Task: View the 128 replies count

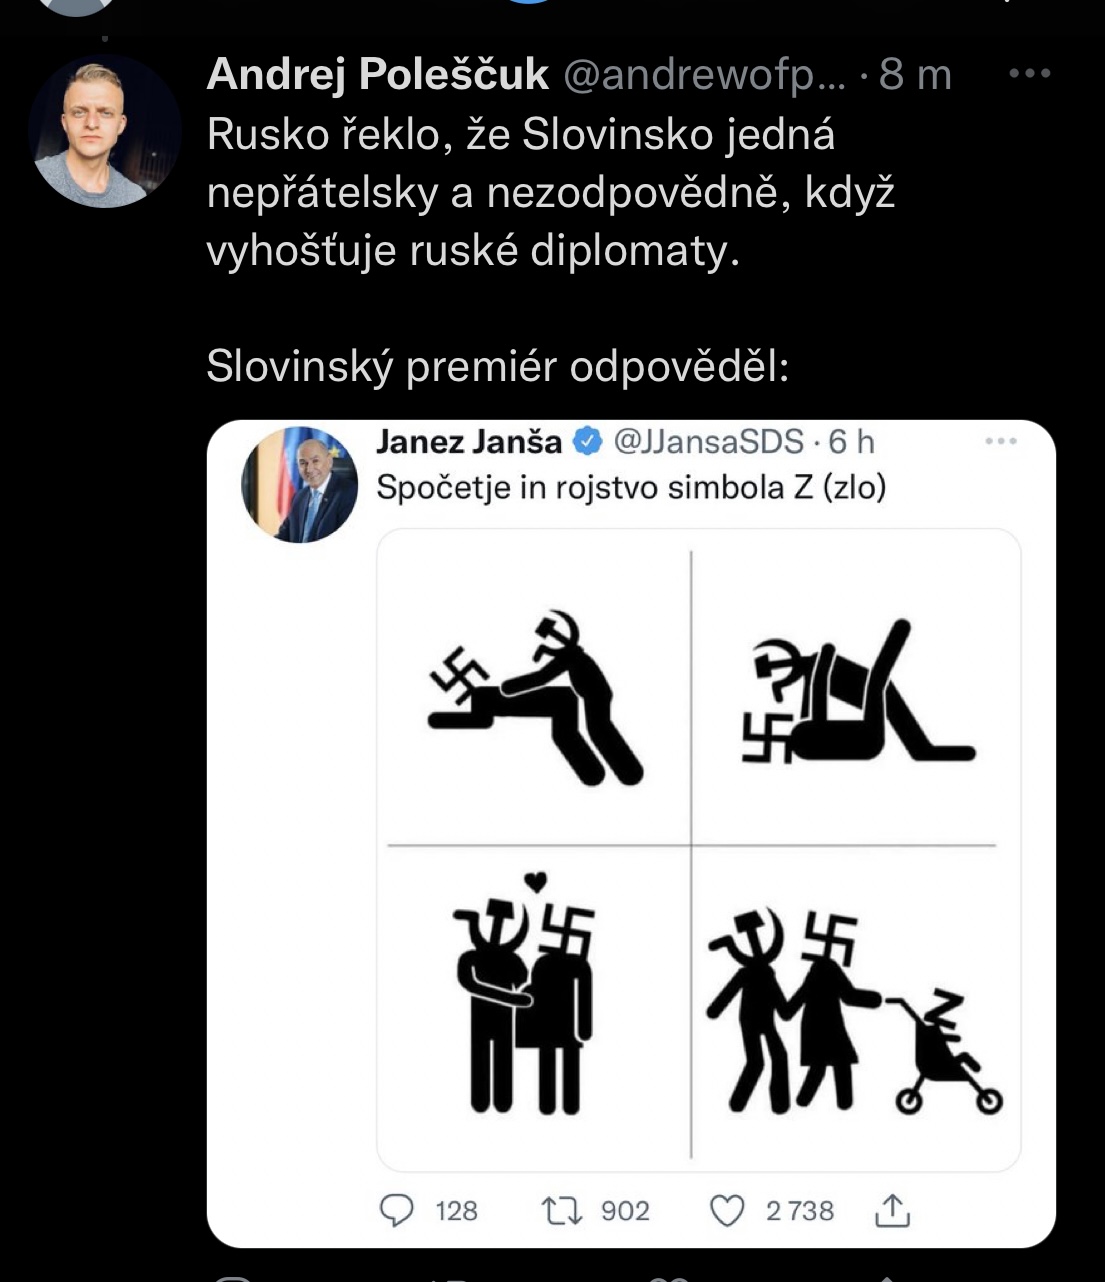Action: pos(456,1211)
